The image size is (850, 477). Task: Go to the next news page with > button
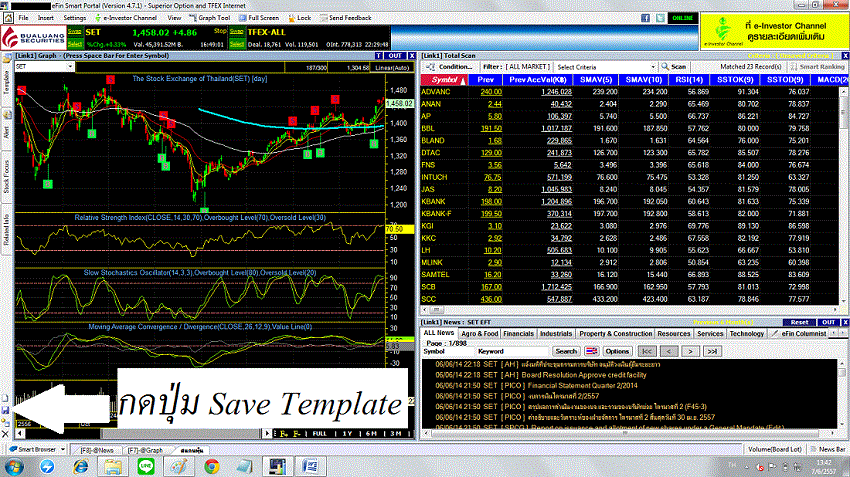point(690,351)
